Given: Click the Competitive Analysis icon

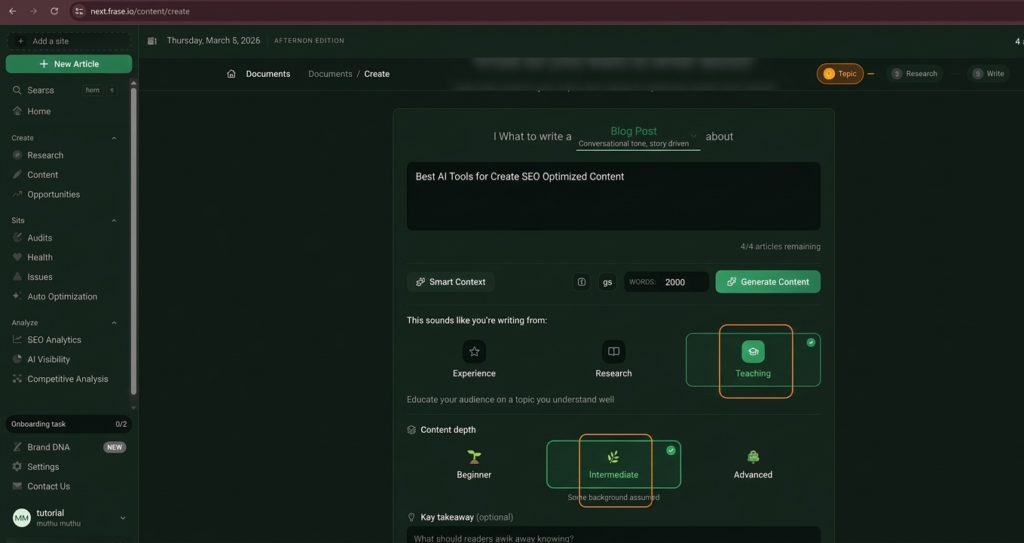Looking at the screenshot, I should (18, 379).
